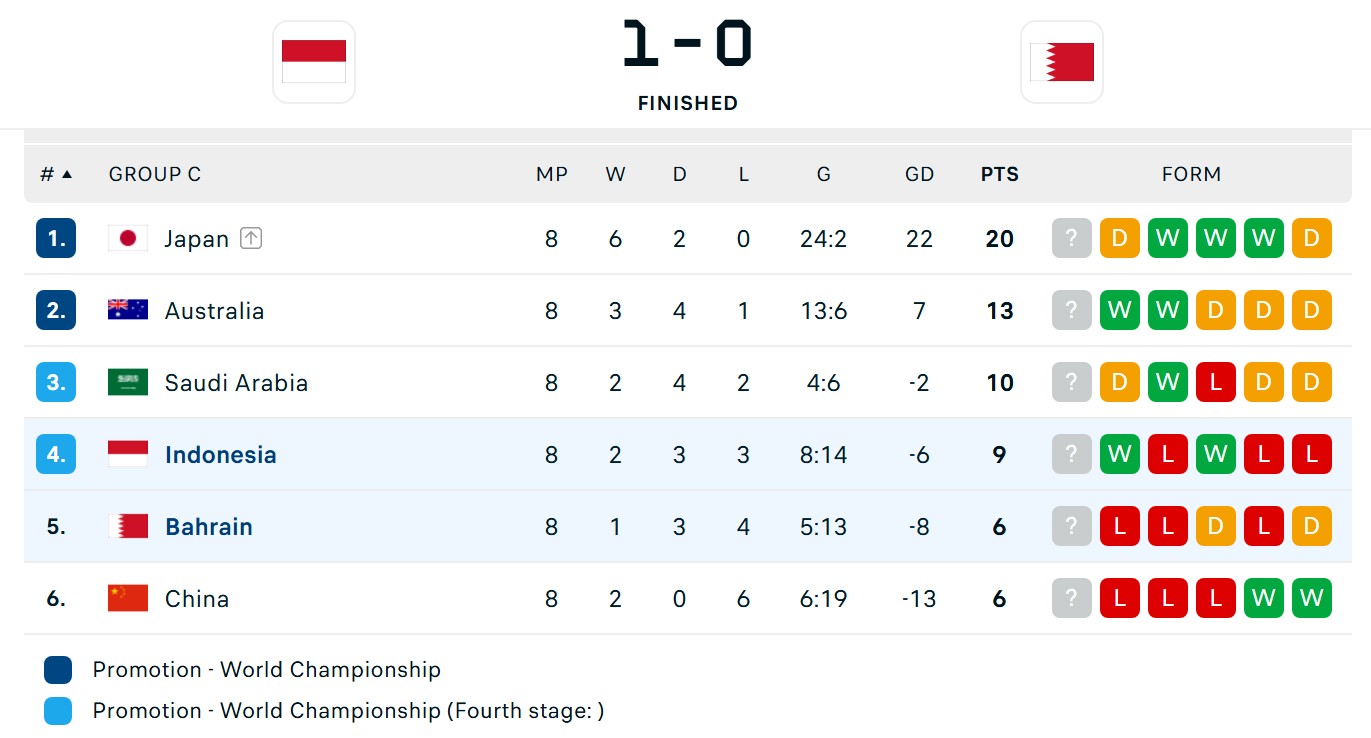This screenshot has width=1371, height=738.
Task: Click the China flag icon in standings
Action: [x=128, y=598]
